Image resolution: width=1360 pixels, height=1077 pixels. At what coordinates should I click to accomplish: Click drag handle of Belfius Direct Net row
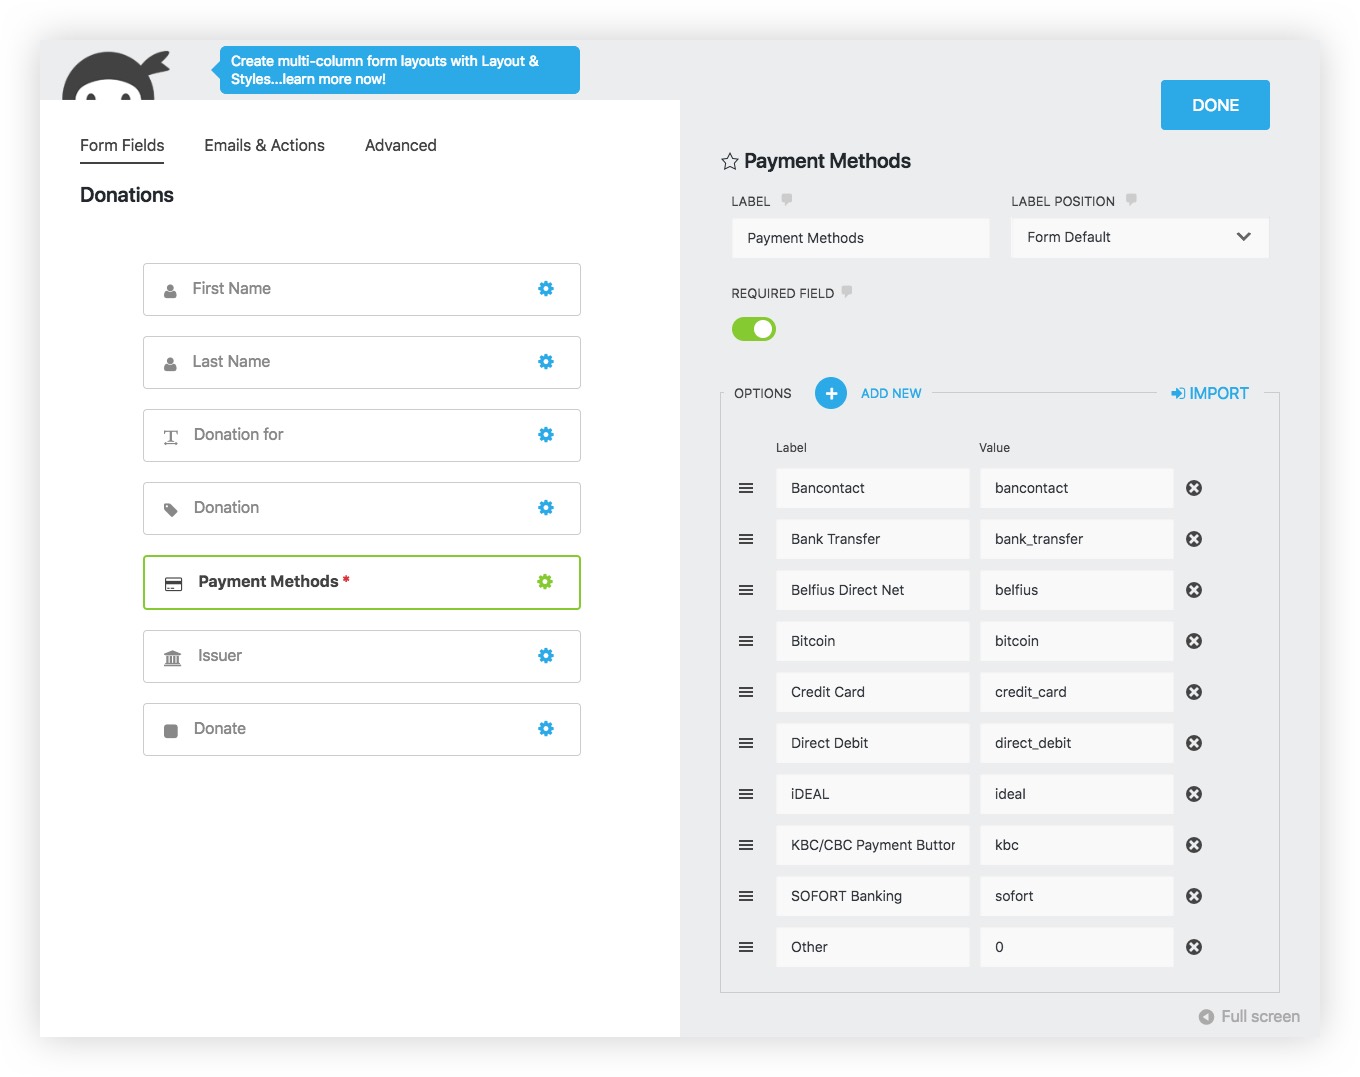pyautogui.click(x=746, y=590)
